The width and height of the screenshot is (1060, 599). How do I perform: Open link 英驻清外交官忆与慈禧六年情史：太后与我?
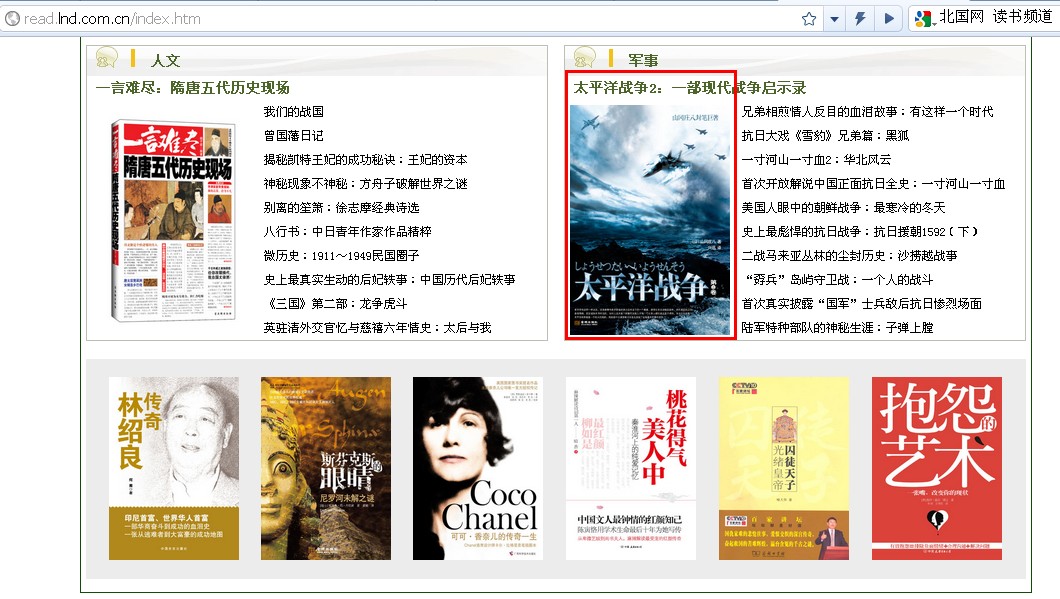click(377, 328)
